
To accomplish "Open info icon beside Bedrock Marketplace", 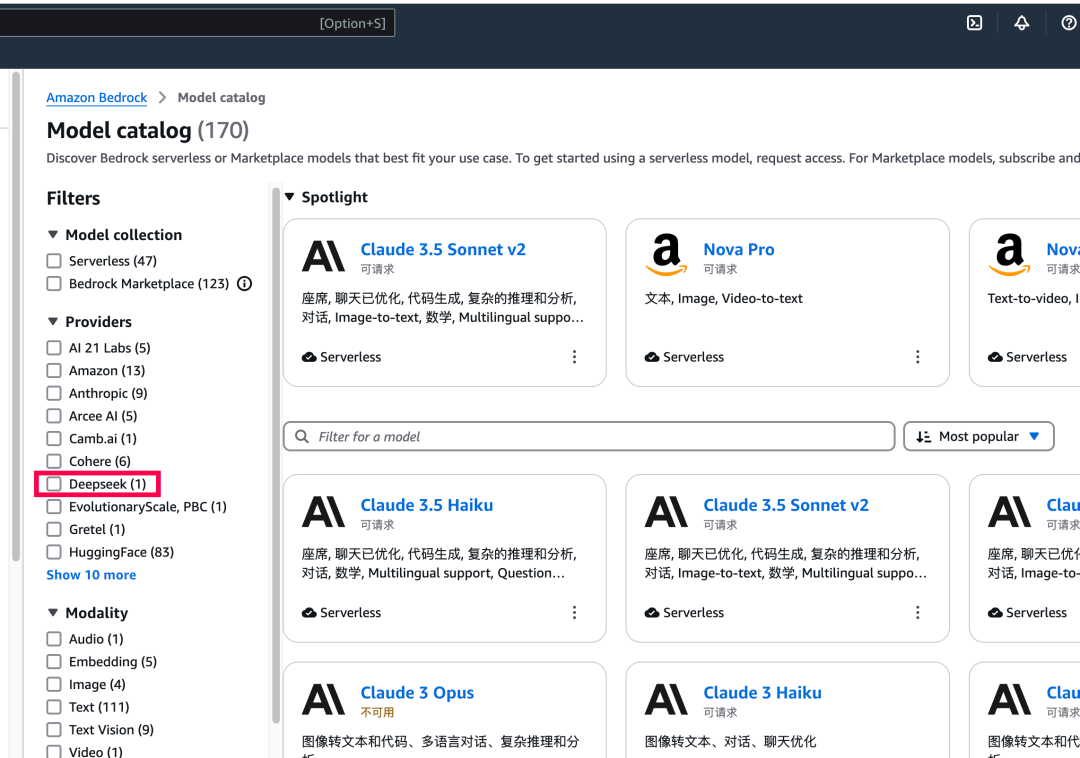I will (x=244, y=284).
